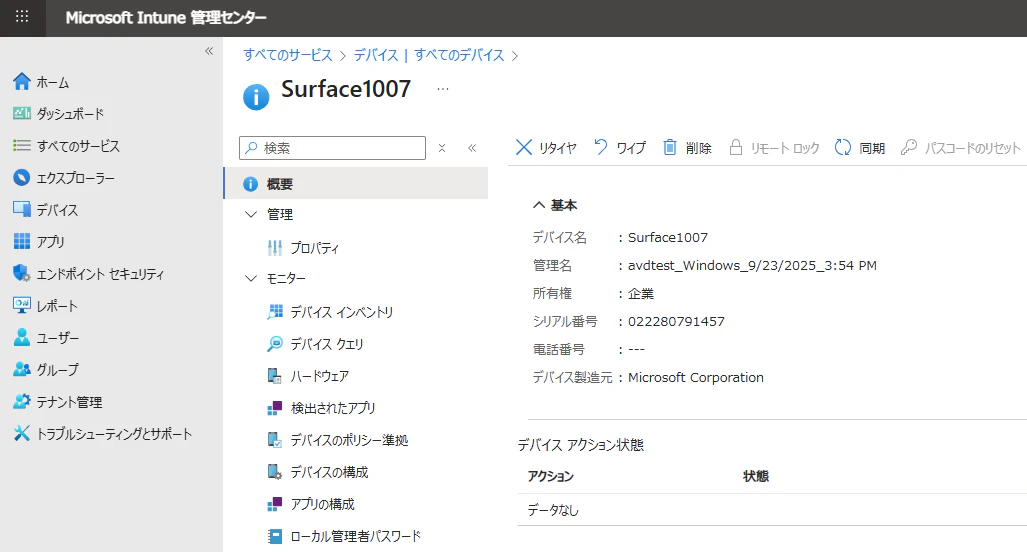Click the ユーザー person icon

22,337
